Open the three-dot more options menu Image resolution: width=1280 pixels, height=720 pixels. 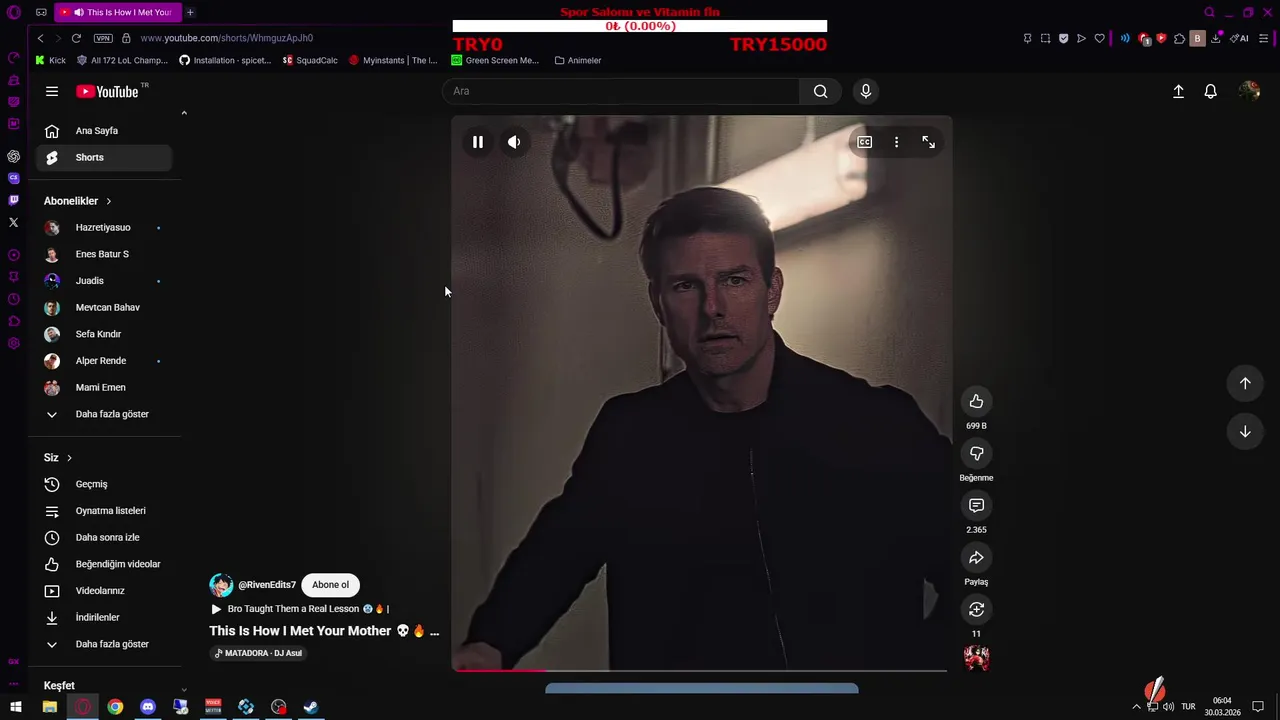pos(897,142)
